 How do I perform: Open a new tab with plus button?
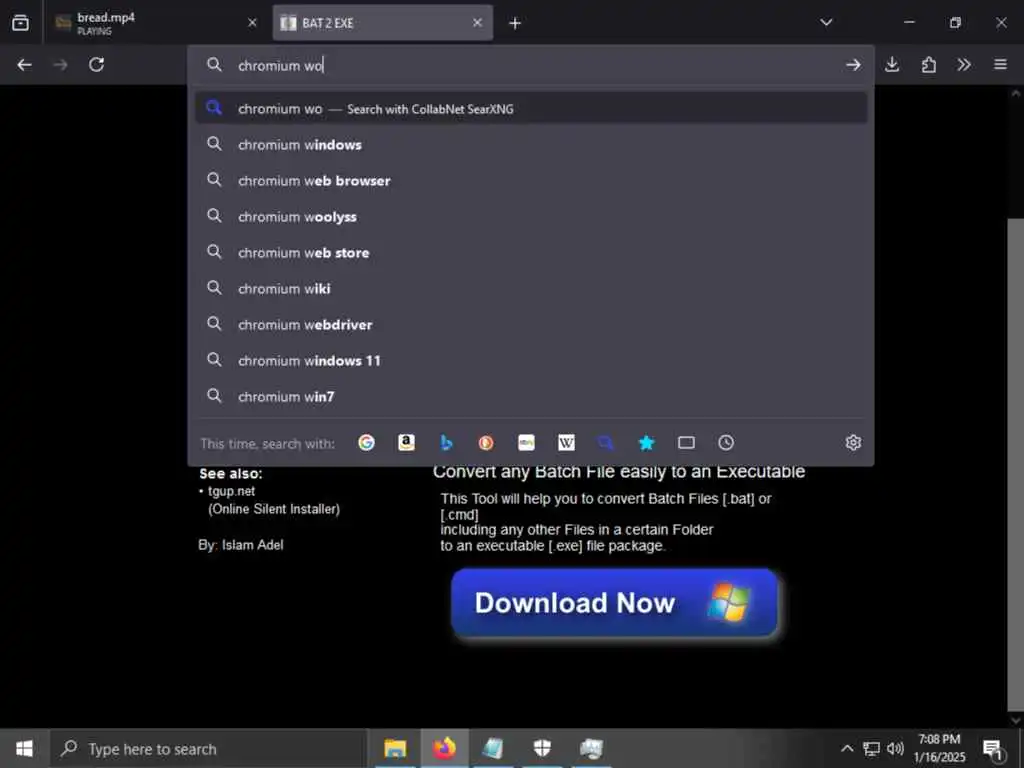click(515, 24)
